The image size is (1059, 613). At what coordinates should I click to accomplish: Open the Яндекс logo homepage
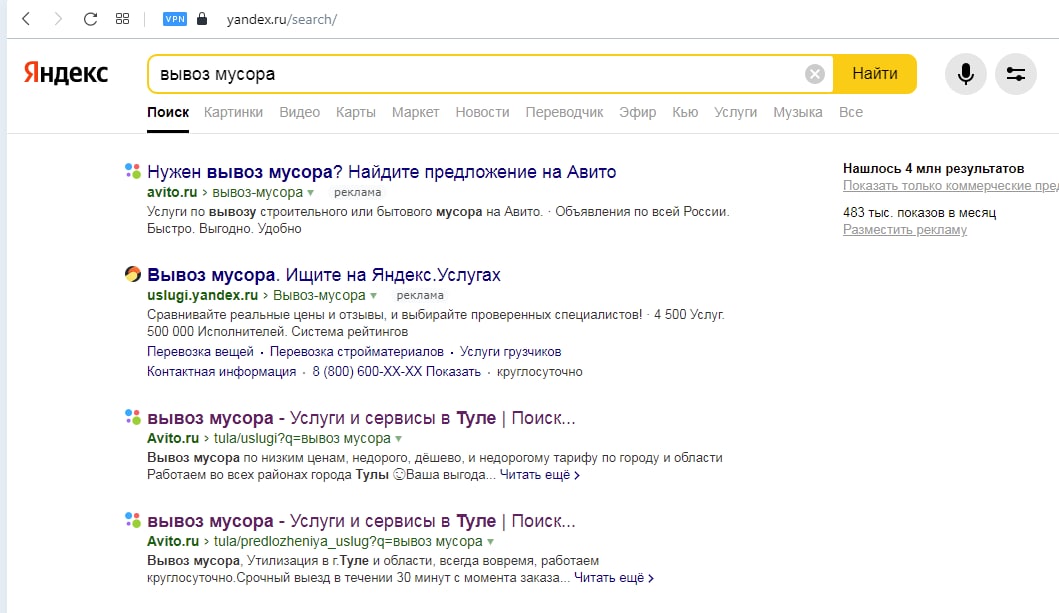66,73
